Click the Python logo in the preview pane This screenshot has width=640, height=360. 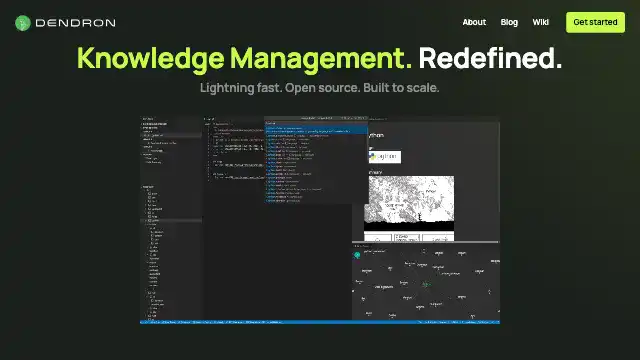[384, 157]
